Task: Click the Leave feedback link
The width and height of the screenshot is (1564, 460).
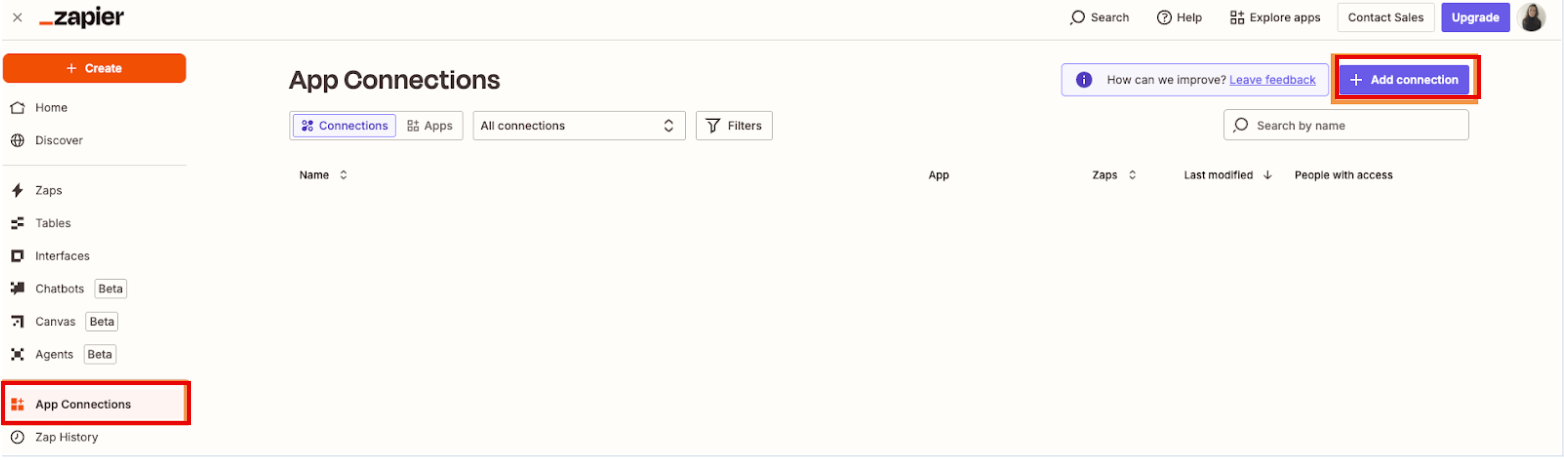Action: click(x=1272, y=80)
